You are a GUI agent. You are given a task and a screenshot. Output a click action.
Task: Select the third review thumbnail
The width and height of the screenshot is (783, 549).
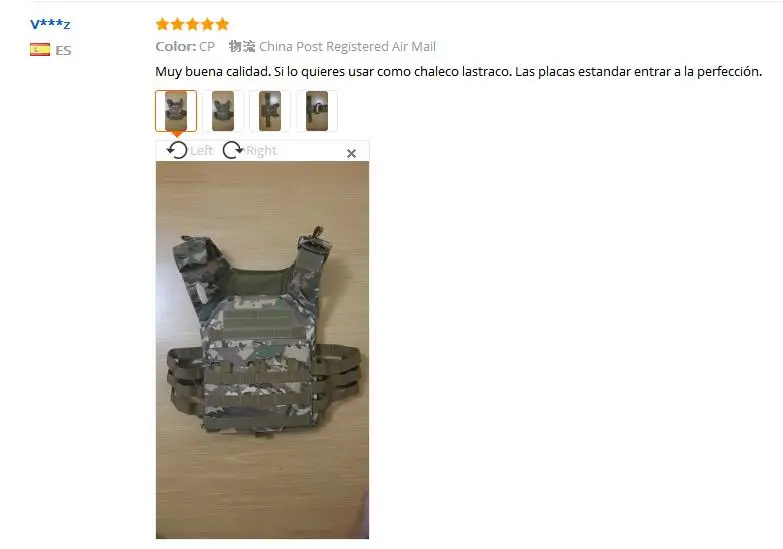pos(270,111)
